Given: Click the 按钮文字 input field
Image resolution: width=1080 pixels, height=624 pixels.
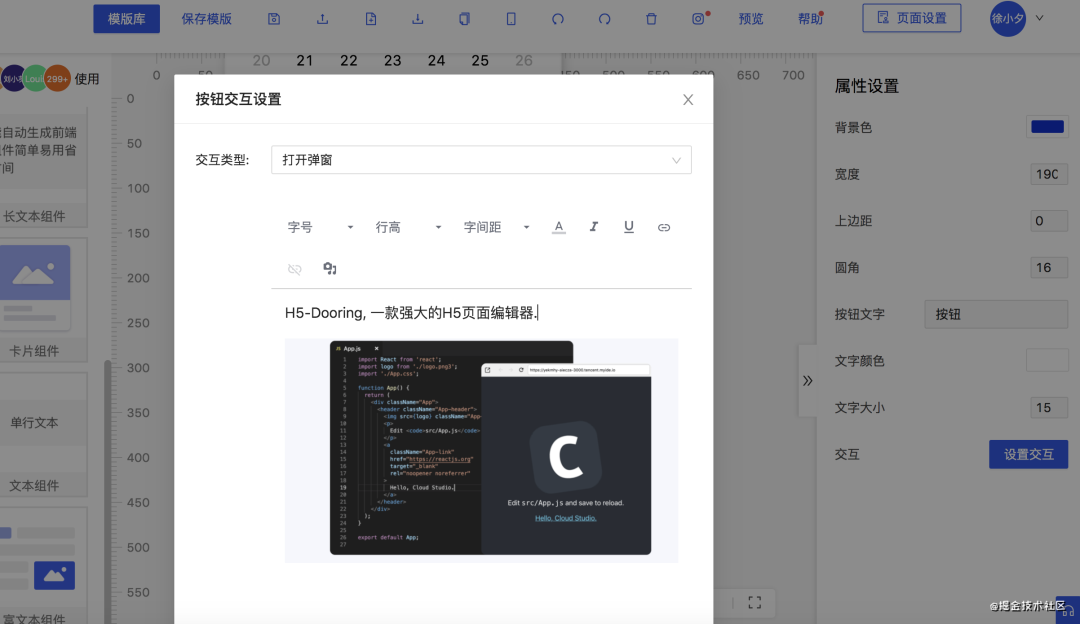Looking at the screenshot, I should pyautogui.click(x=995, y=314).
